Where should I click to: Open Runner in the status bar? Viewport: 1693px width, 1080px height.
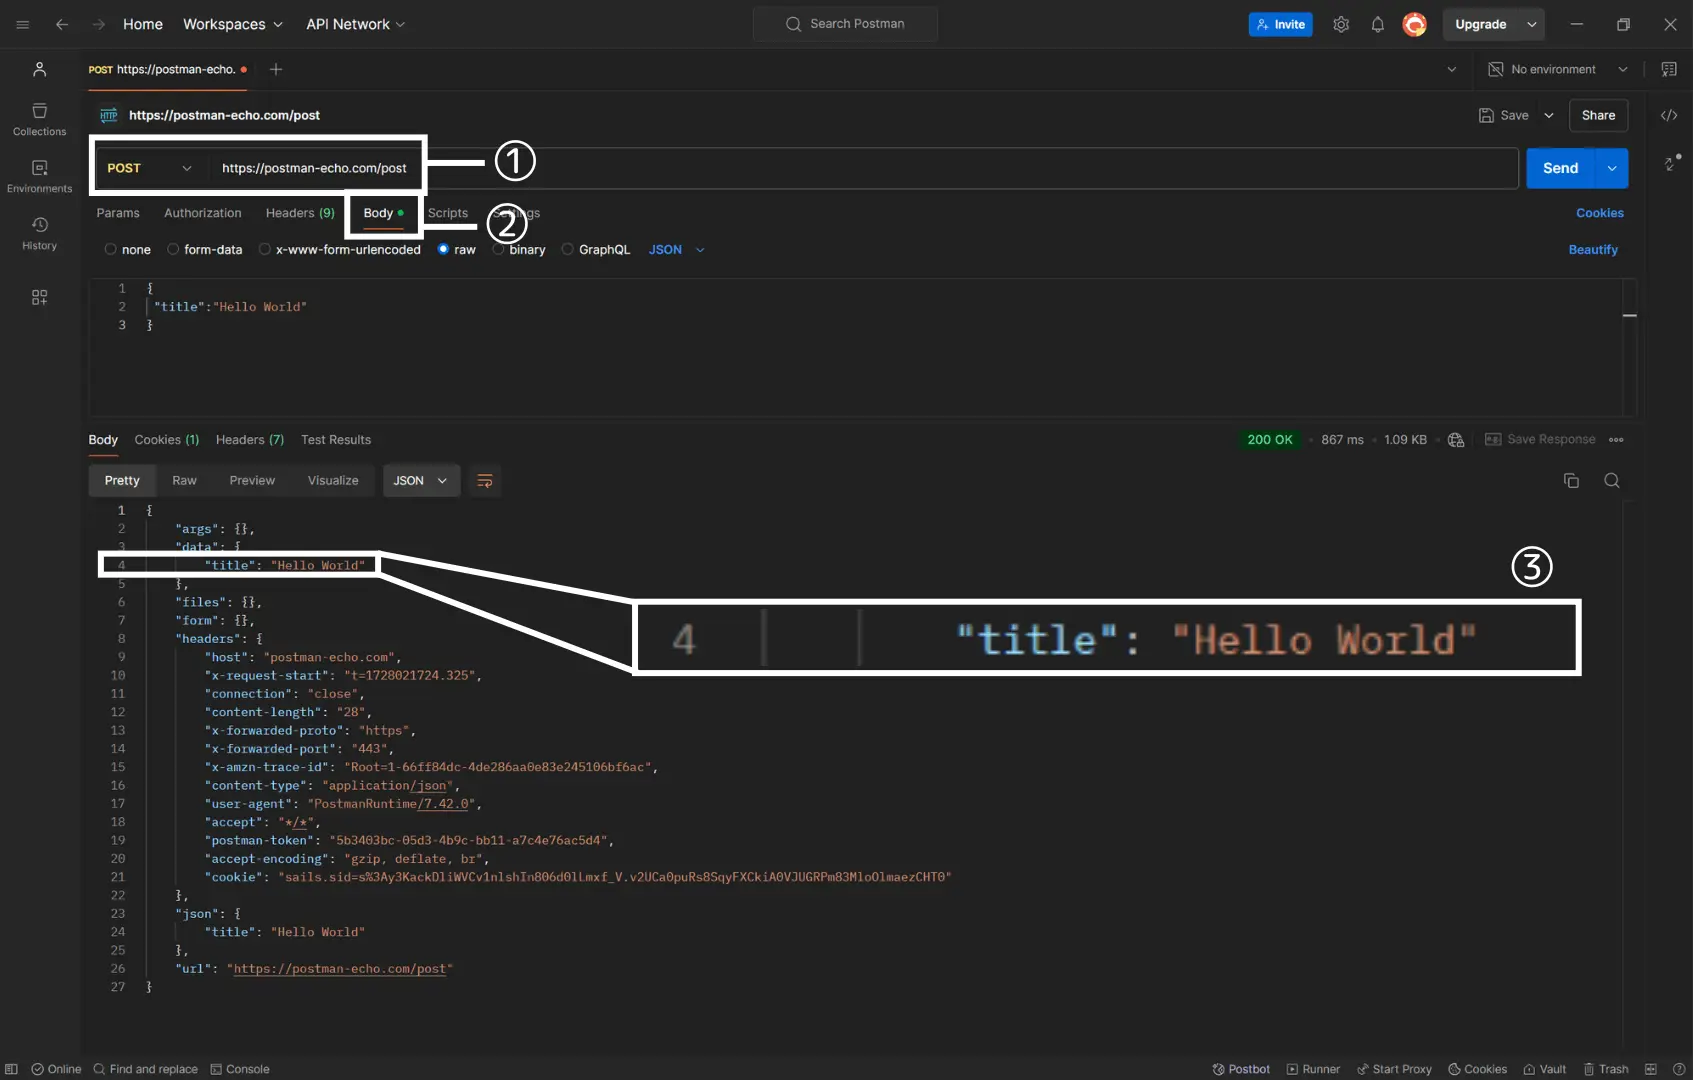1313,1069
